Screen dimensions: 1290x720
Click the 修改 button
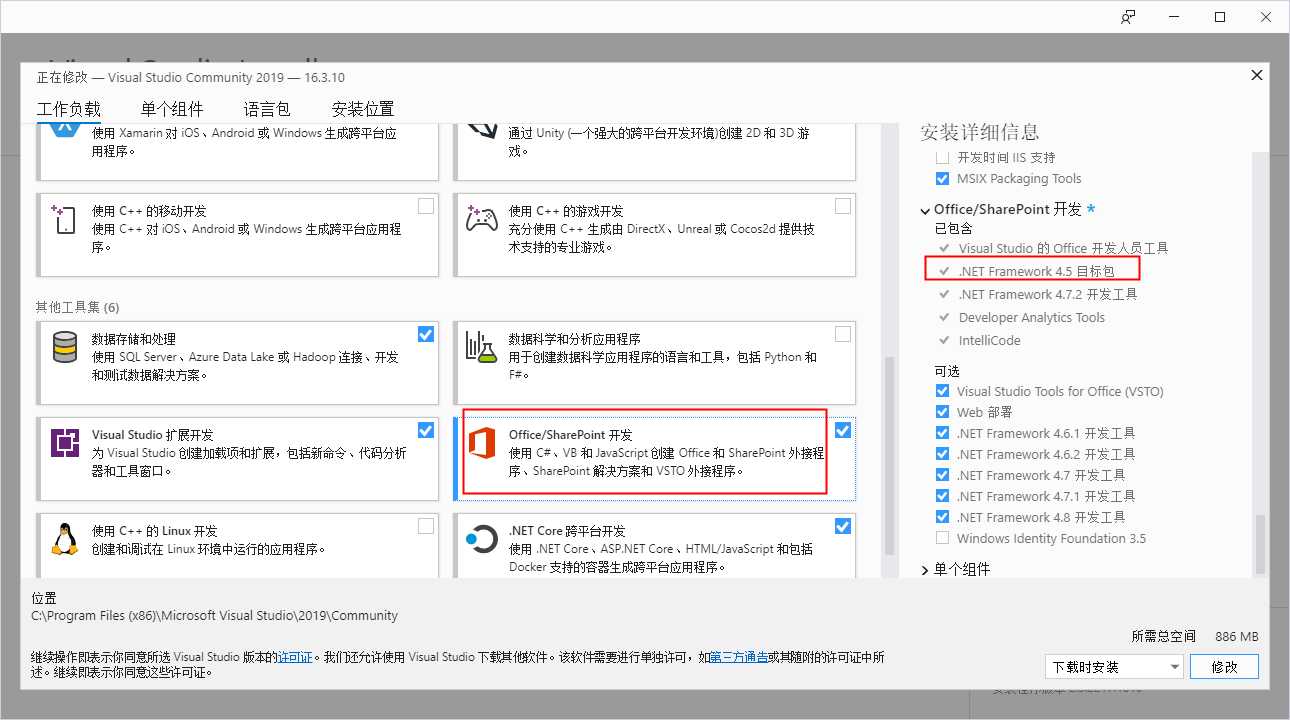[x=1225, y=666]
